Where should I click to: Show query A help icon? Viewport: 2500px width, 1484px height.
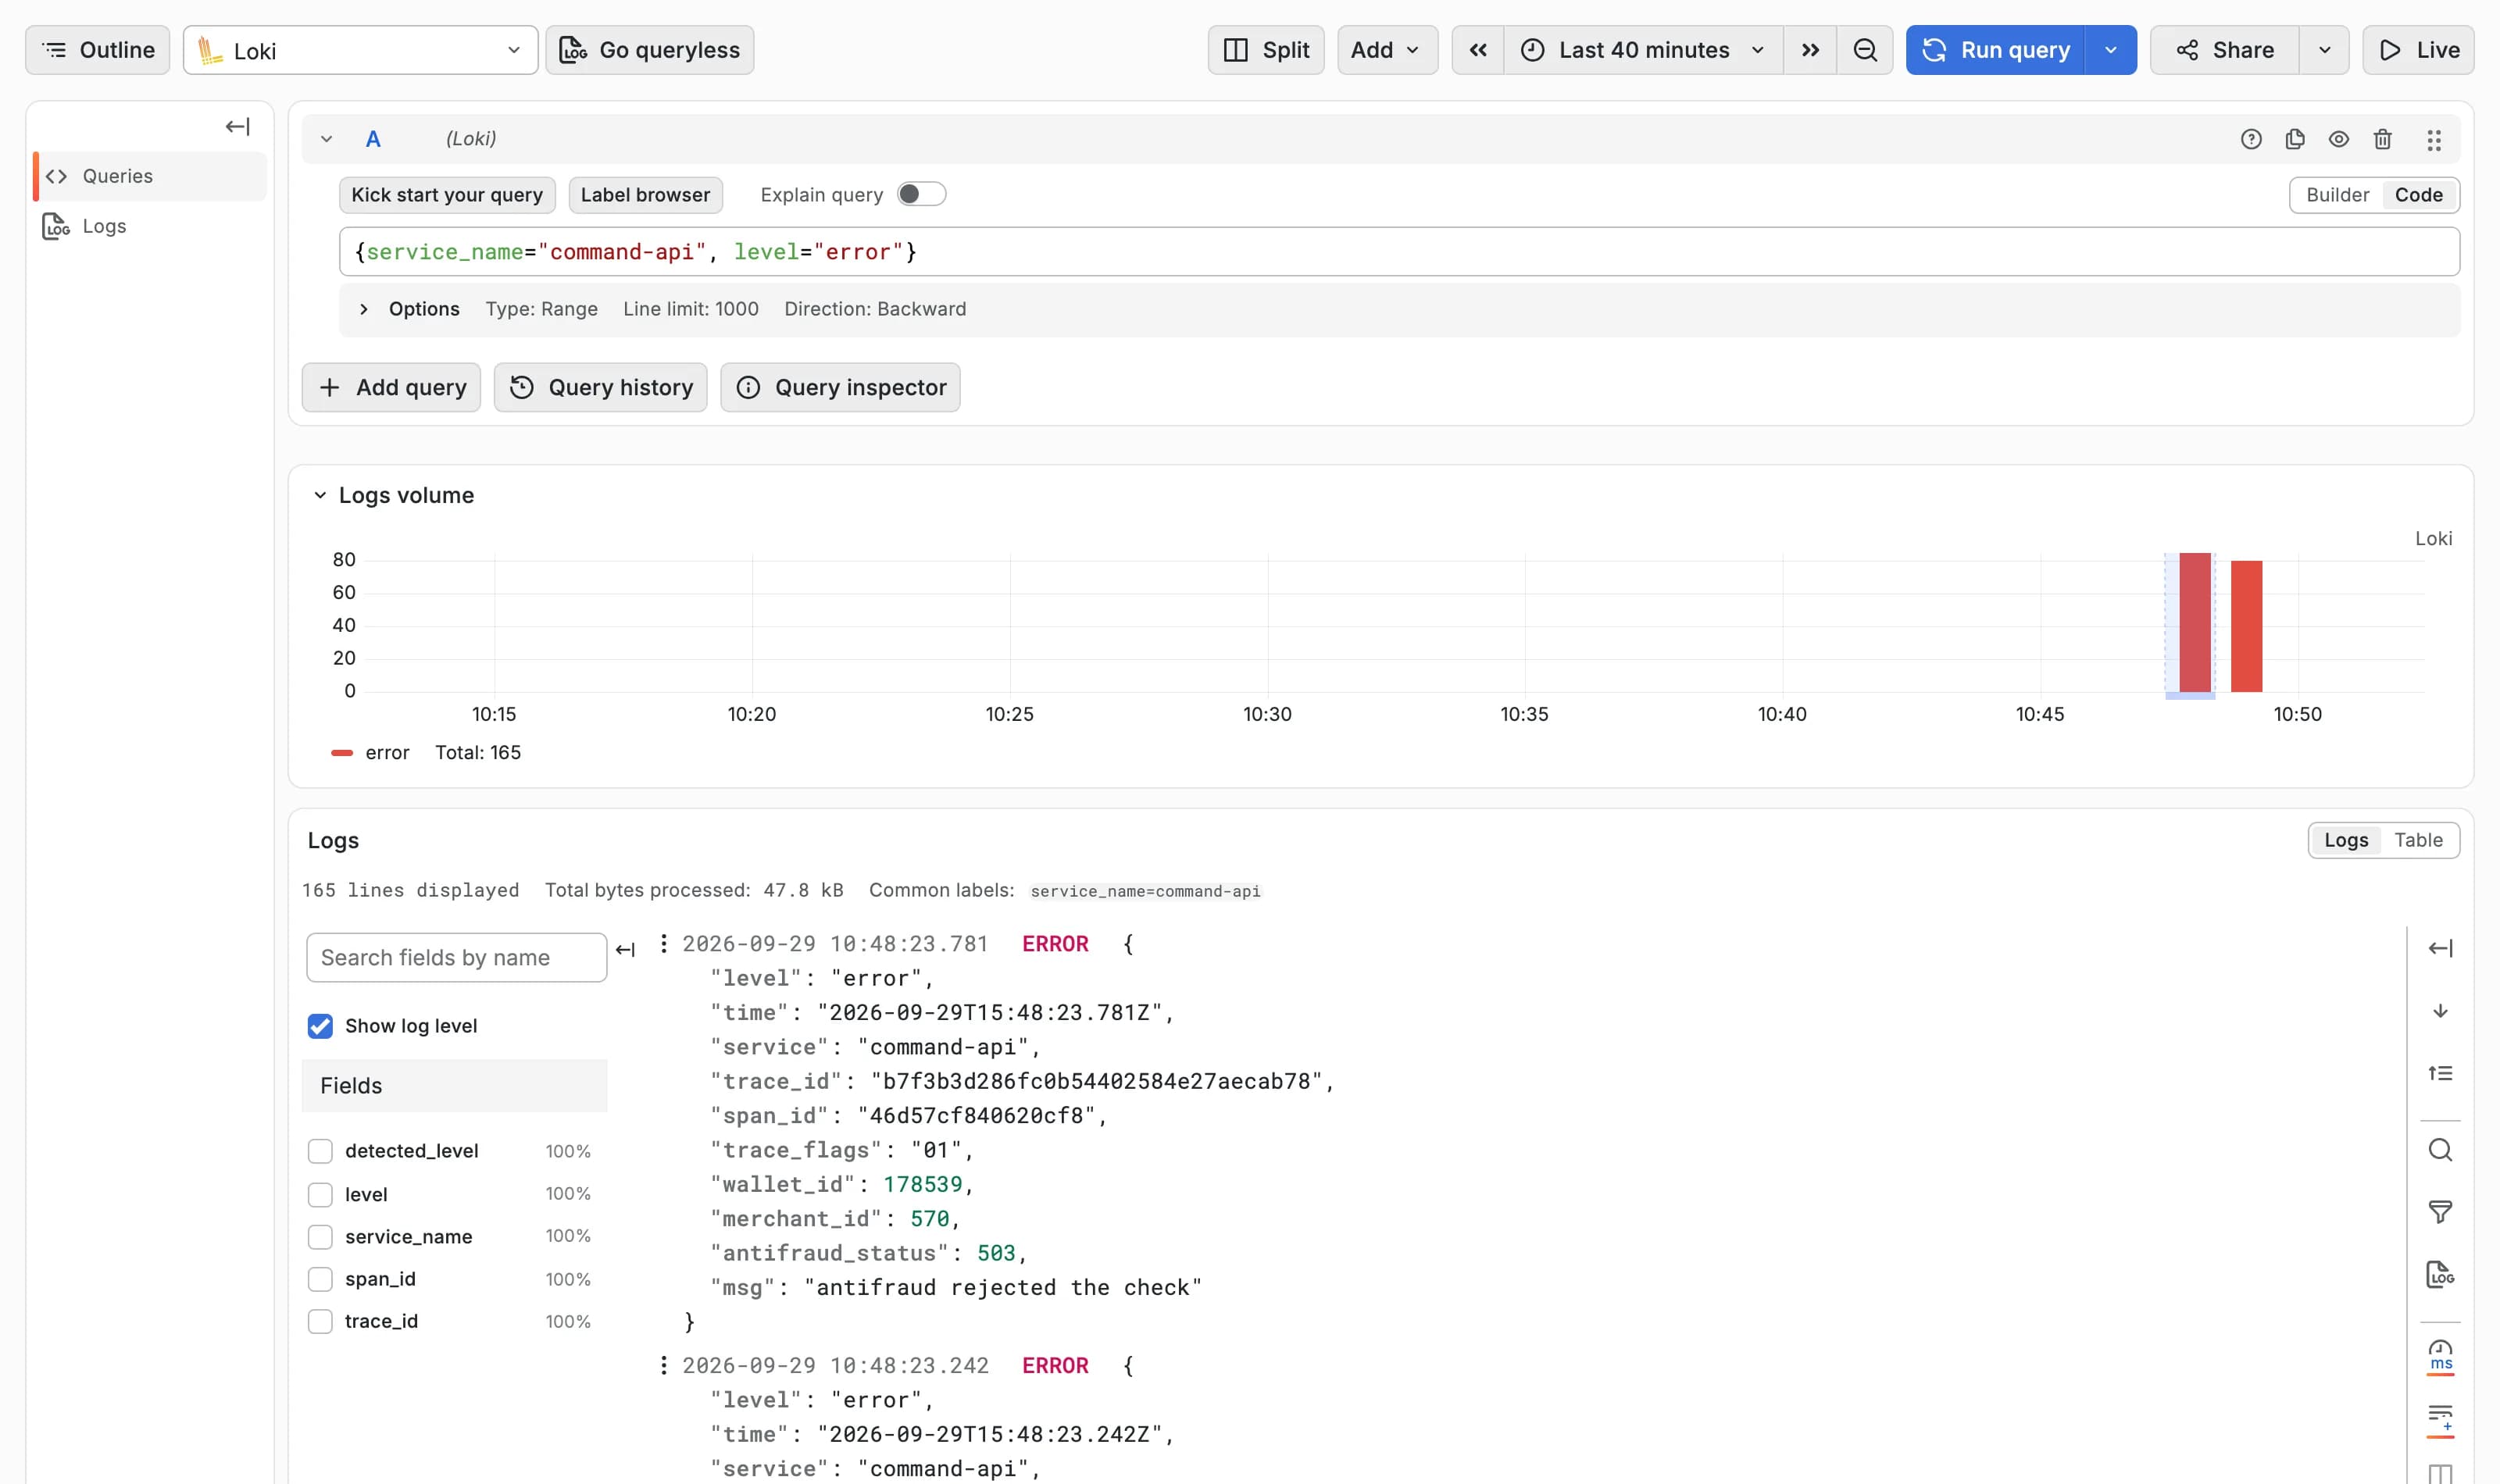[x=2251, y=139]
